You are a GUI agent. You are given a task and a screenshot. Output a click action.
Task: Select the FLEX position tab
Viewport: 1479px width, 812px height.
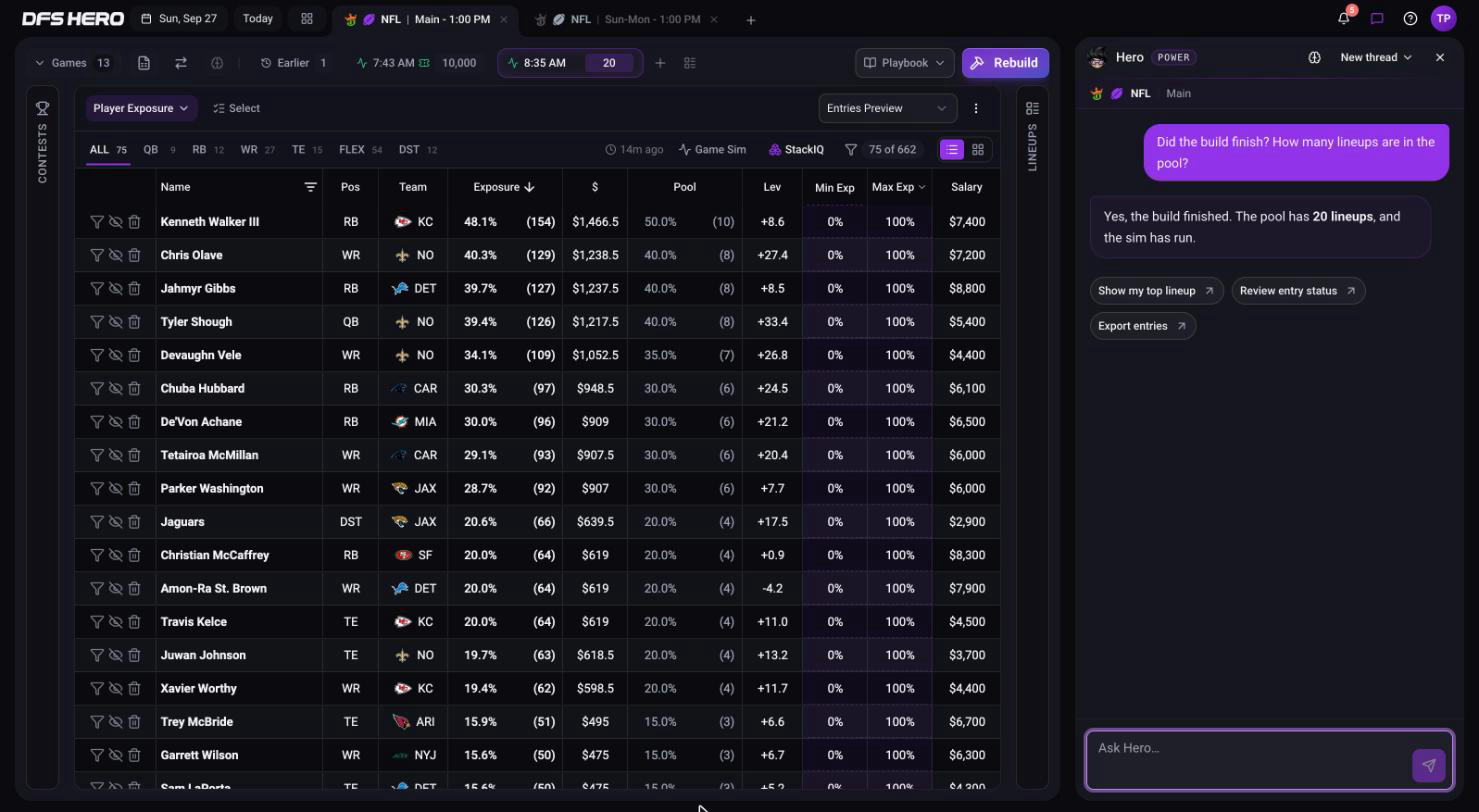click(360, 150)
